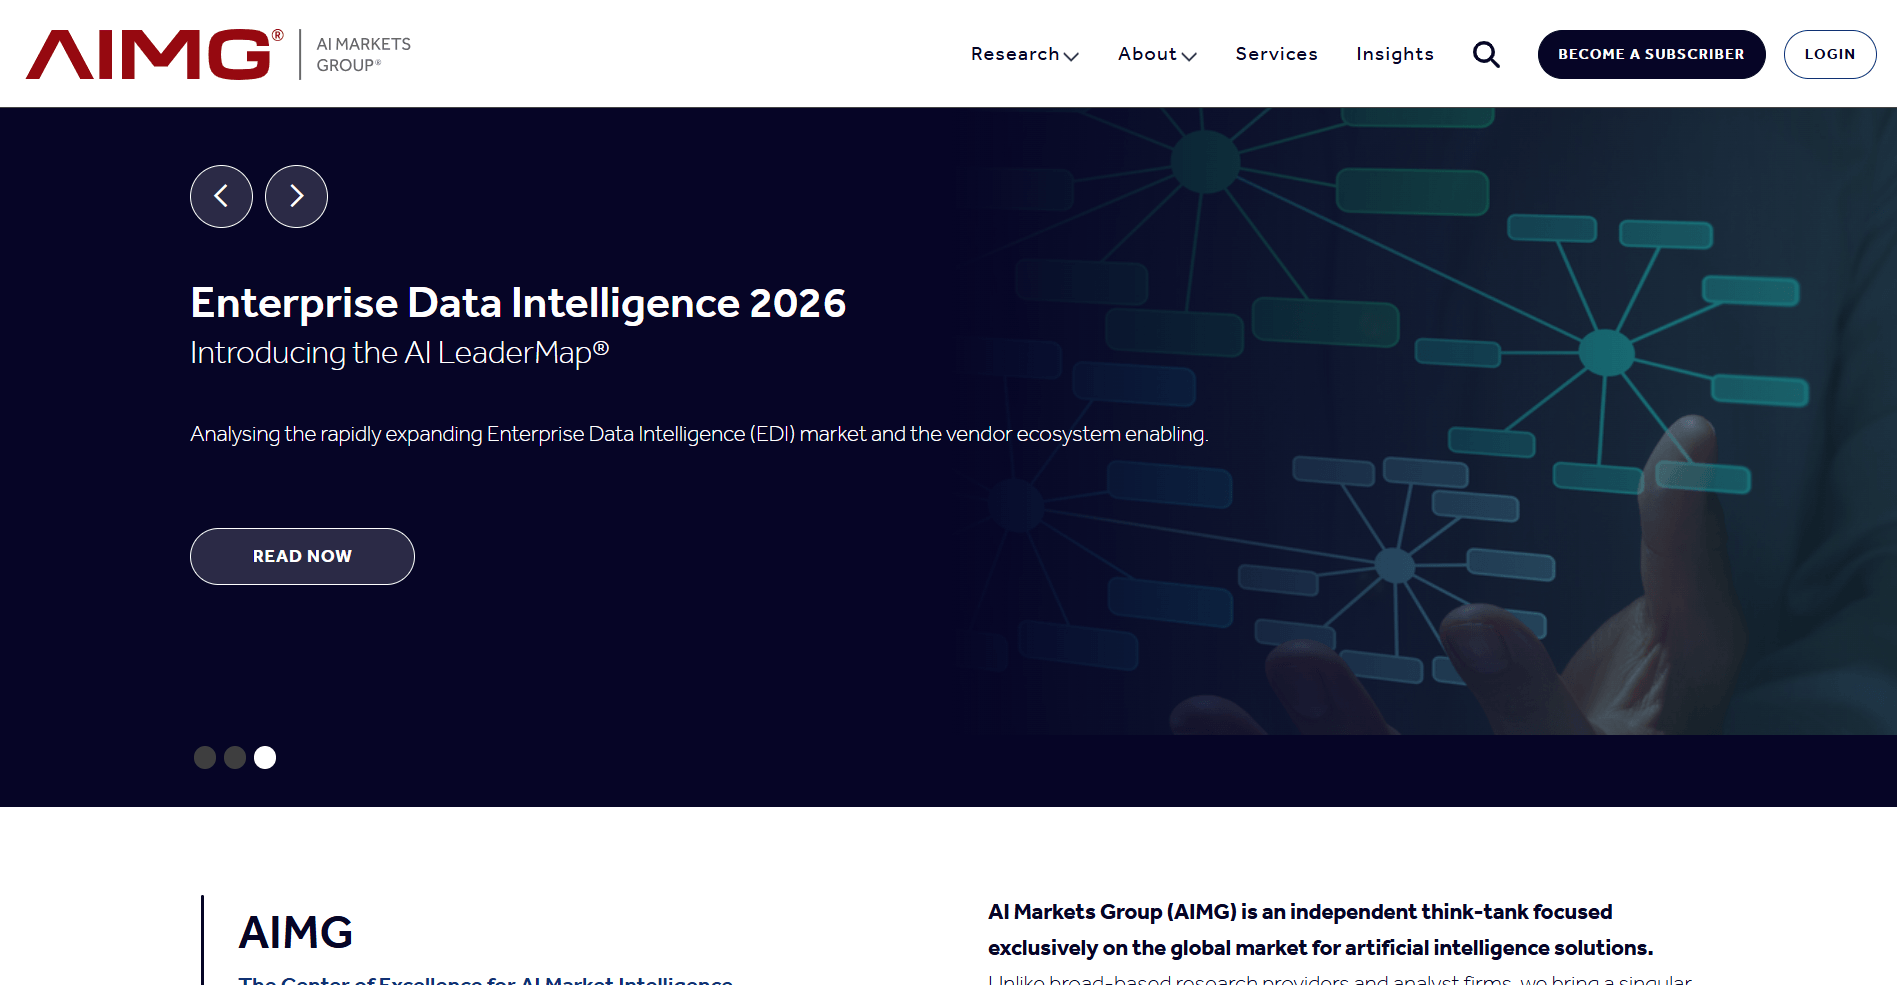
Task: Click the Analysing the rapidly expanding description text
Action: [x=699, y=434]
